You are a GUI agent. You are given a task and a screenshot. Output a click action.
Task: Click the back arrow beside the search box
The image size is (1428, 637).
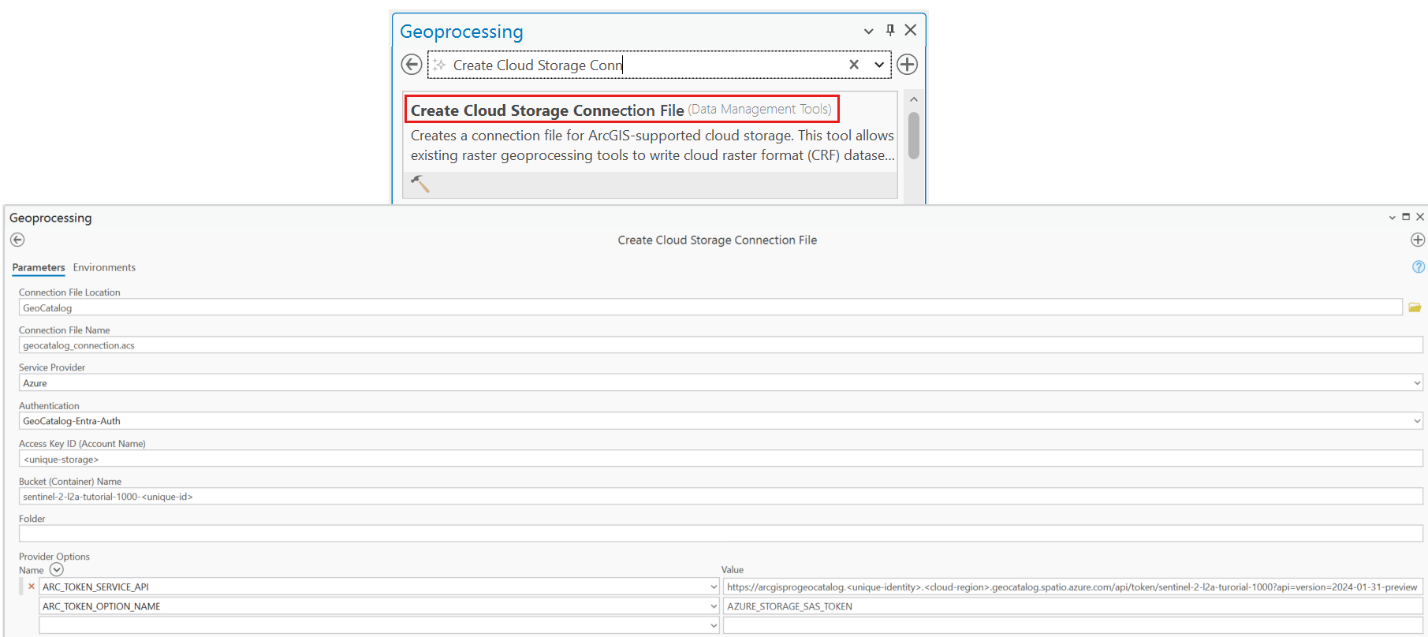411,64
